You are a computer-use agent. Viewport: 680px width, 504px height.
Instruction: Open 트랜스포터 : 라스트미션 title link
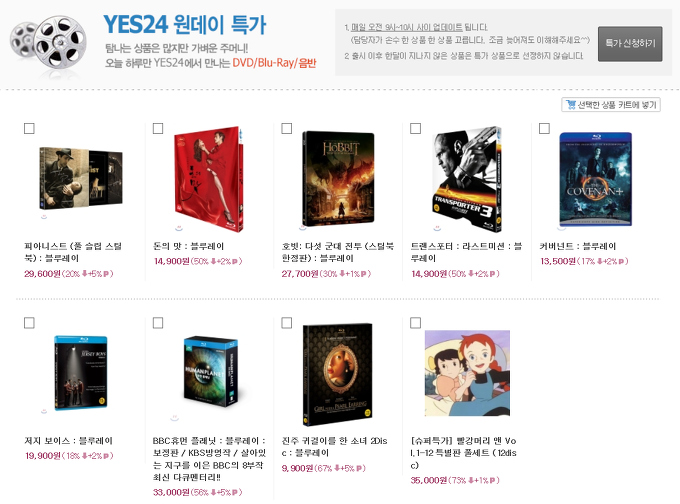tap(466, 252)
